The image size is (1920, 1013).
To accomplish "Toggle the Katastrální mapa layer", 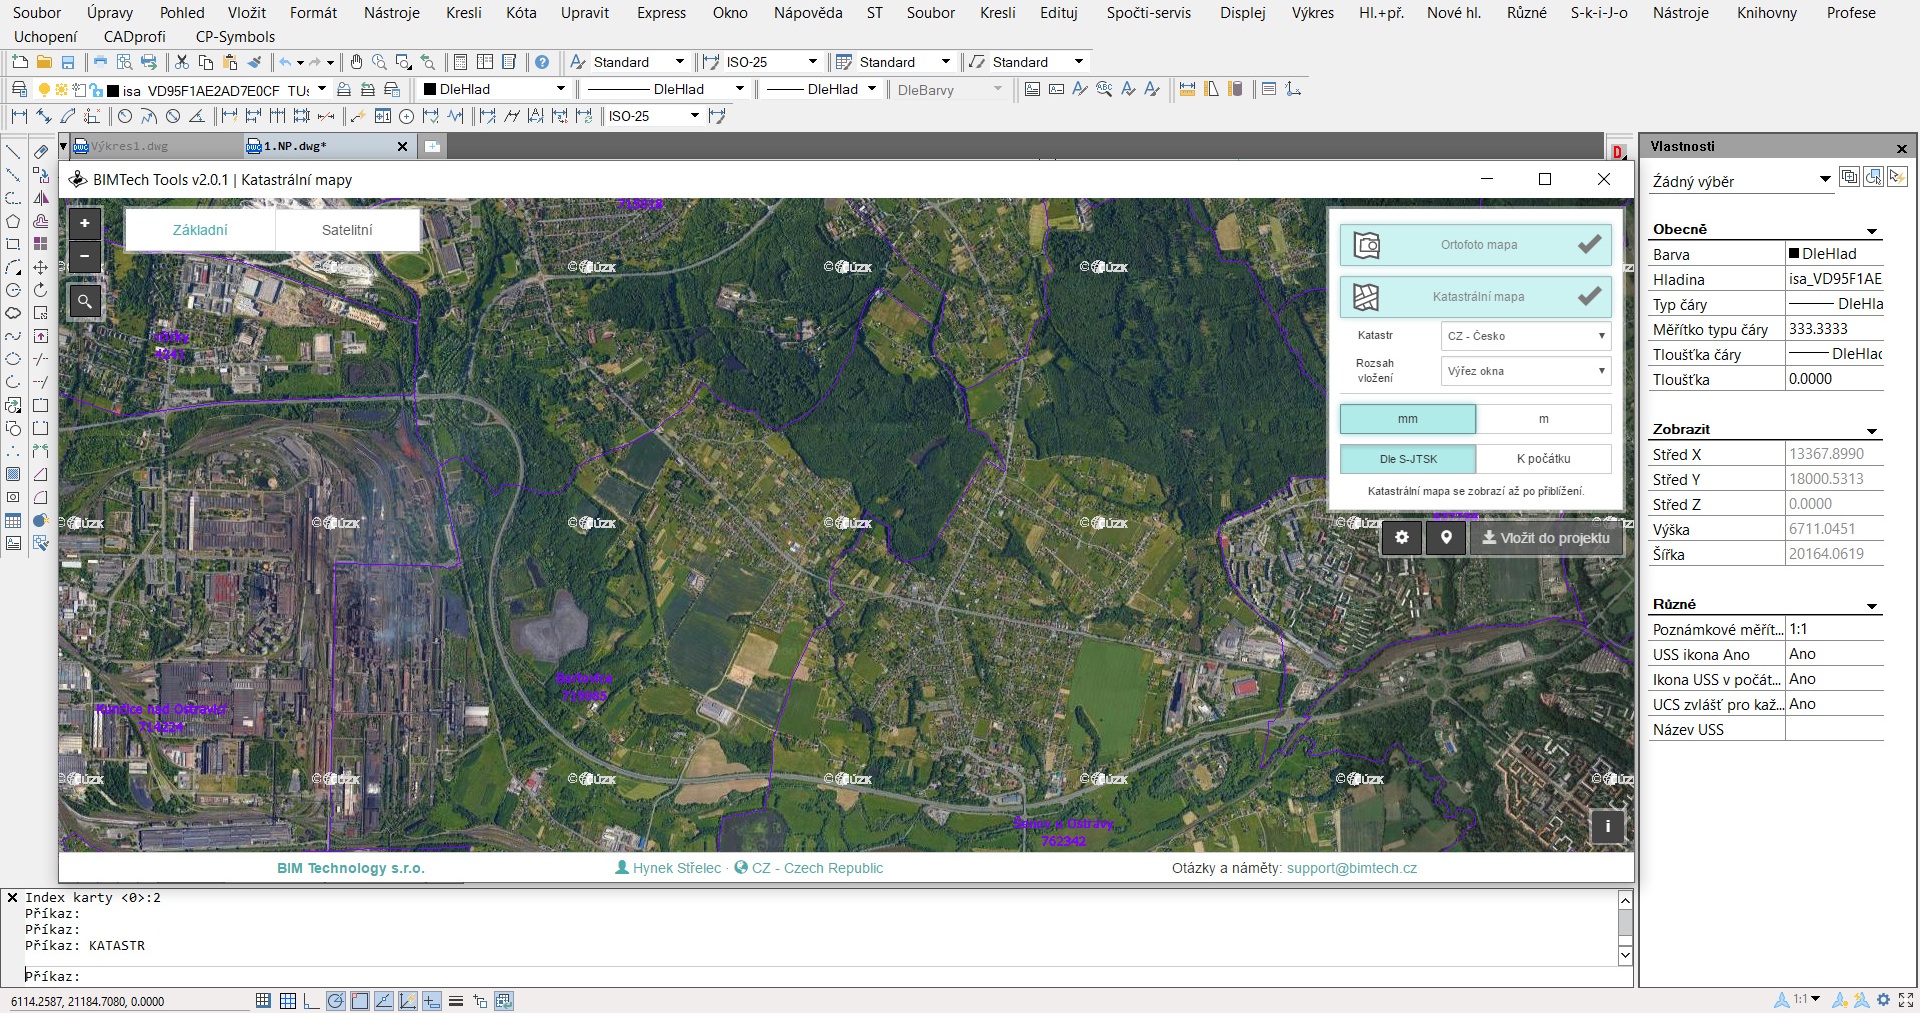I will [x=1476, y=297].
